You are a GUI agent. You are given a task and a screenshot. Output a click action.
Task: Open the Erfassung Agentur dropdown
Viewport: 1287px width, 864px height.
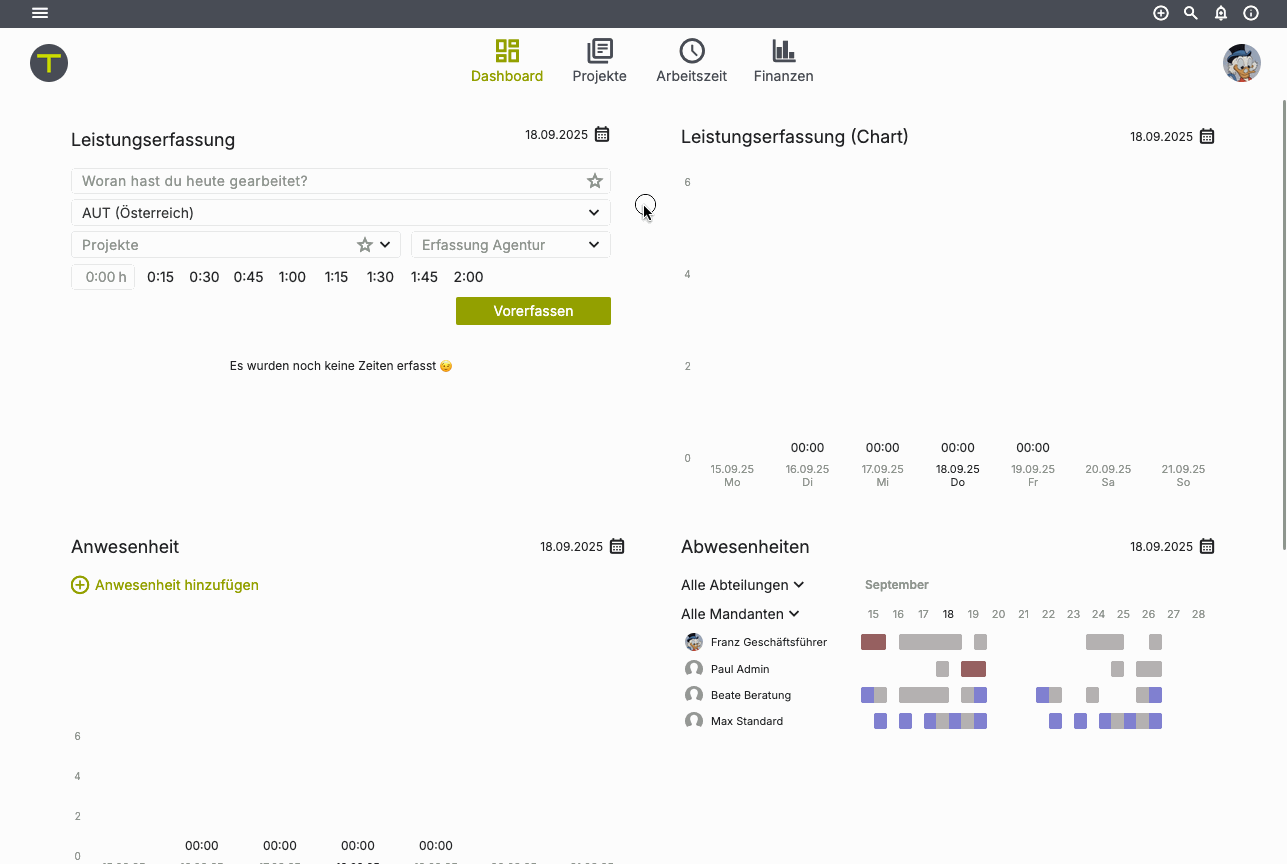[x=594, y=245]
